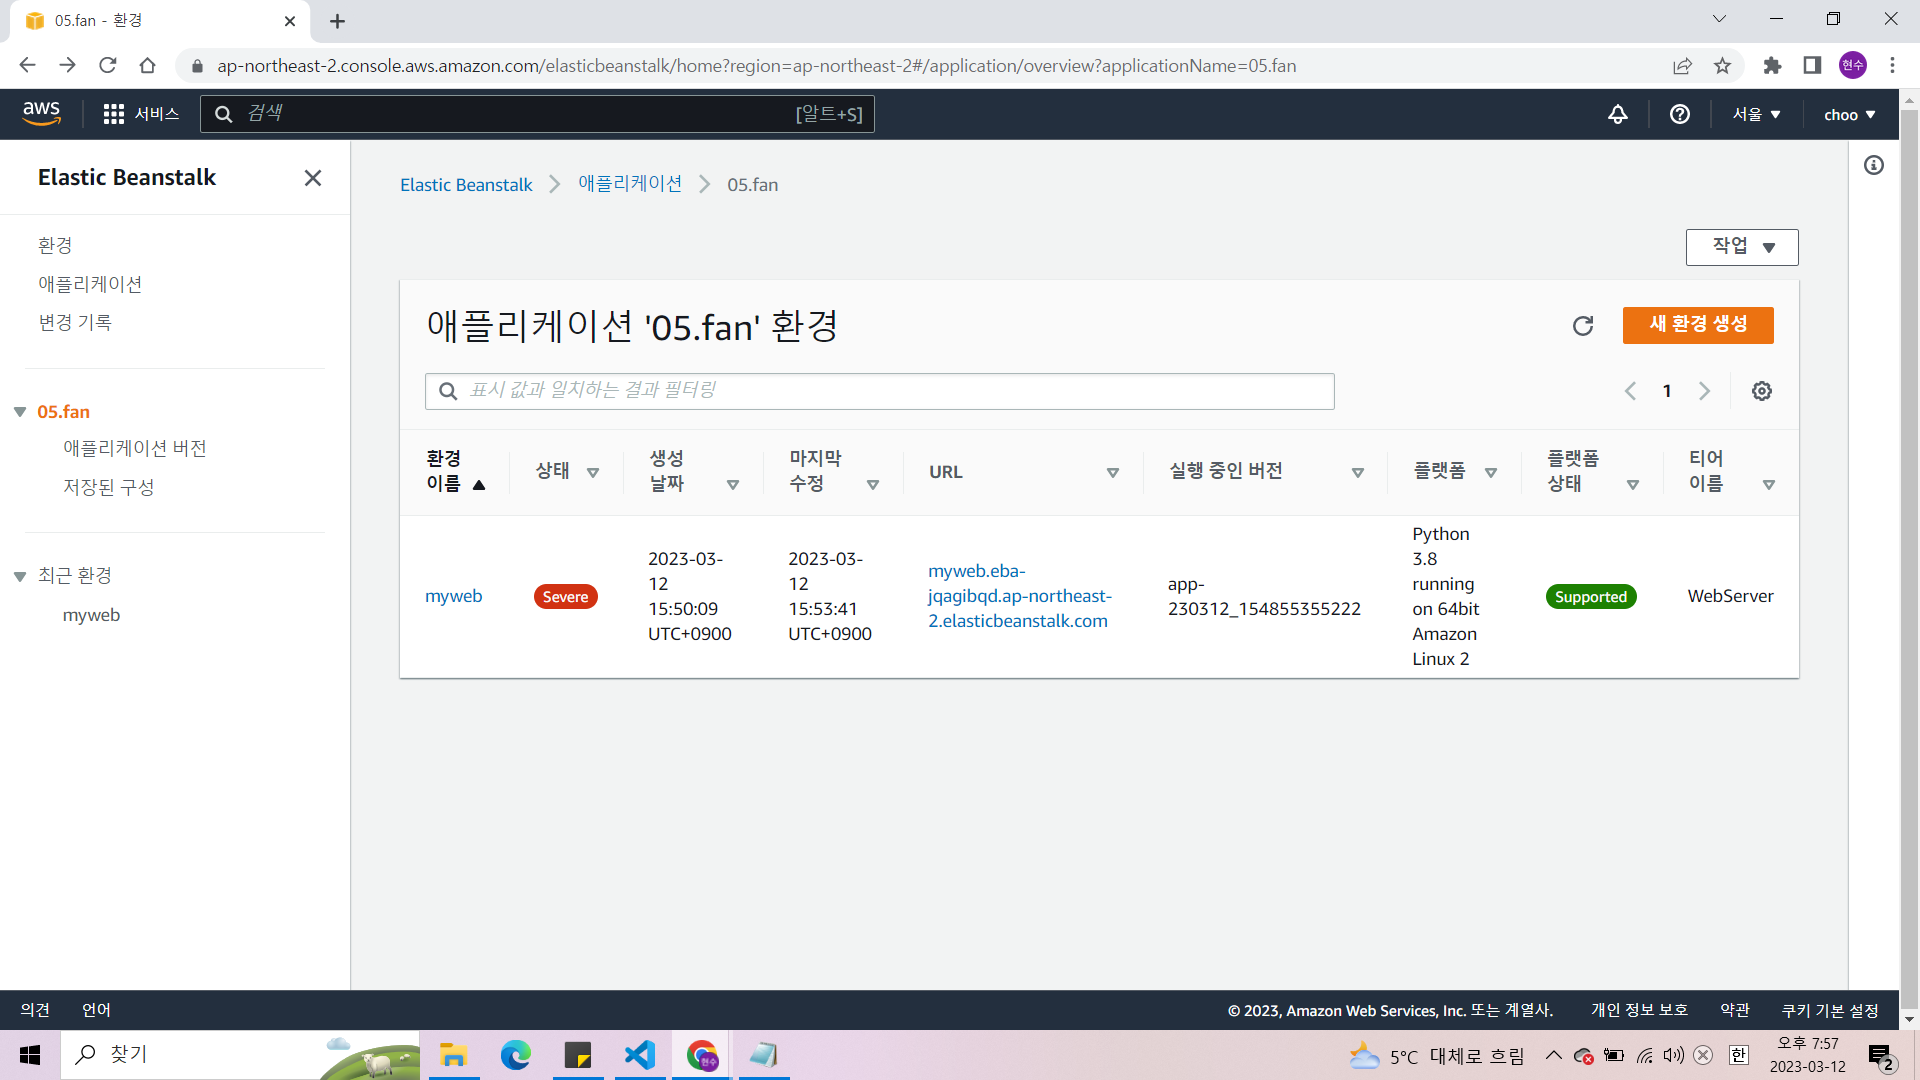Go to browser home page

(x=147, y=65)
